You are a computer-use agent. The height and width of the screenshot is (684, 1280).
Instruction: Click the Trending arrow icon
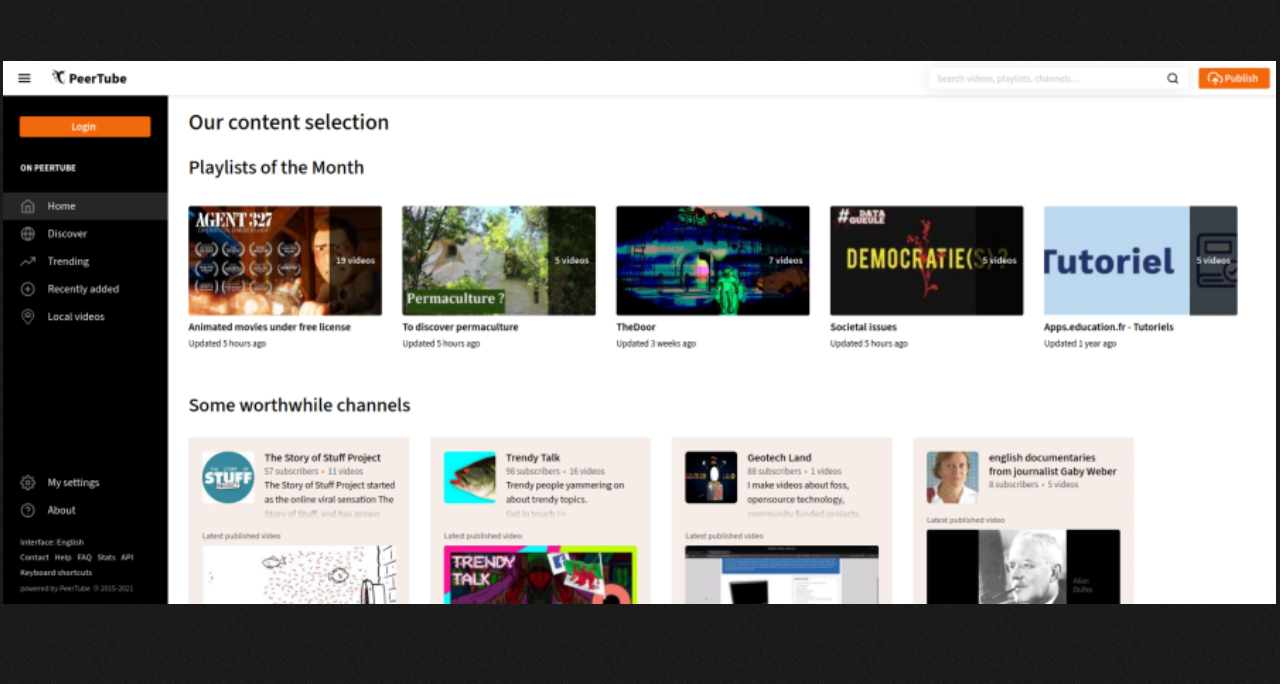coord(28,261)
